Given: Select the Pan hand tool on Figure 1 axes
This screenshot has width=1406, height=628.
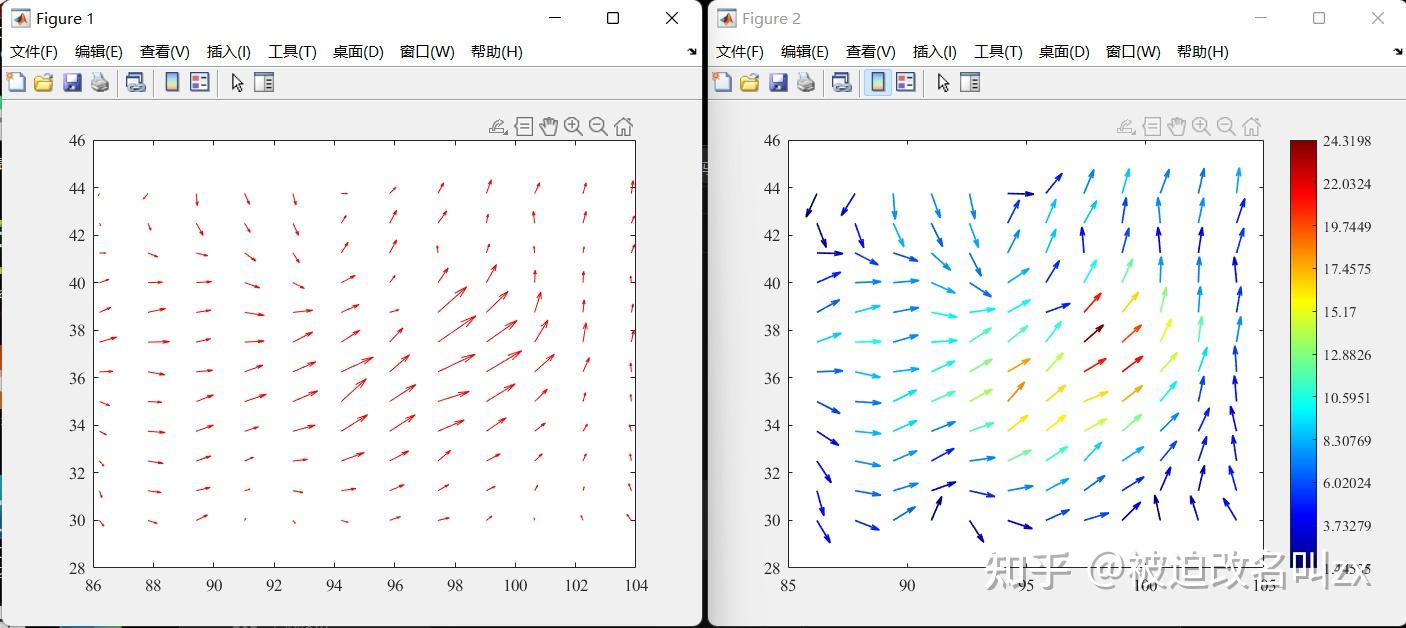Looking at the screenshot, I should click(x=548, y=126).
